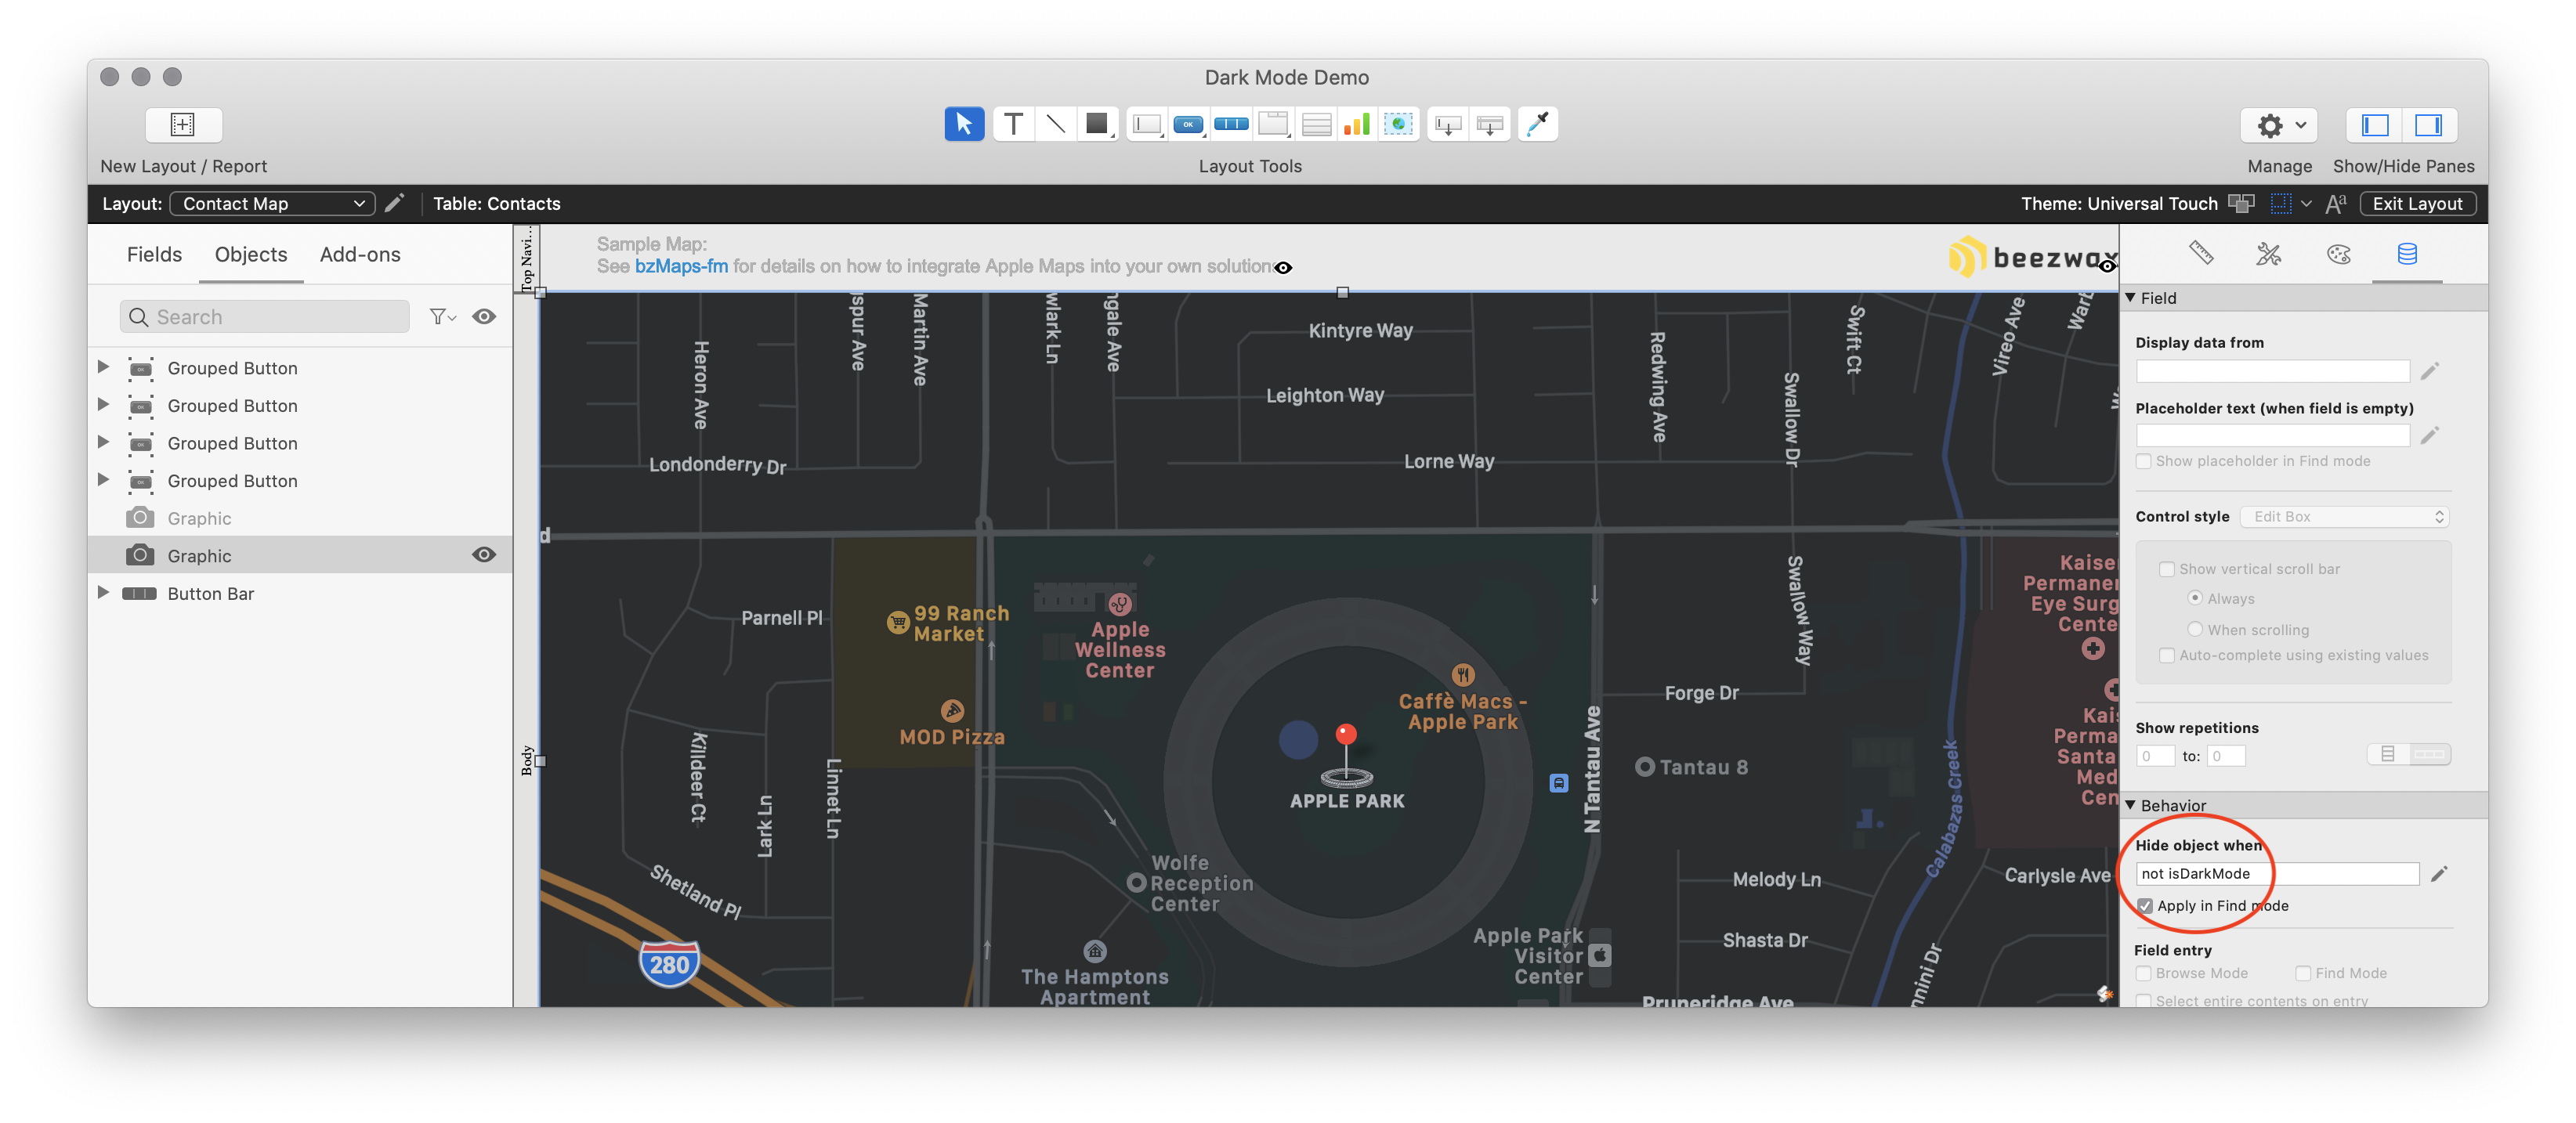
Task: Choose the Button tool labeled OK
Action: [1188, 124]
